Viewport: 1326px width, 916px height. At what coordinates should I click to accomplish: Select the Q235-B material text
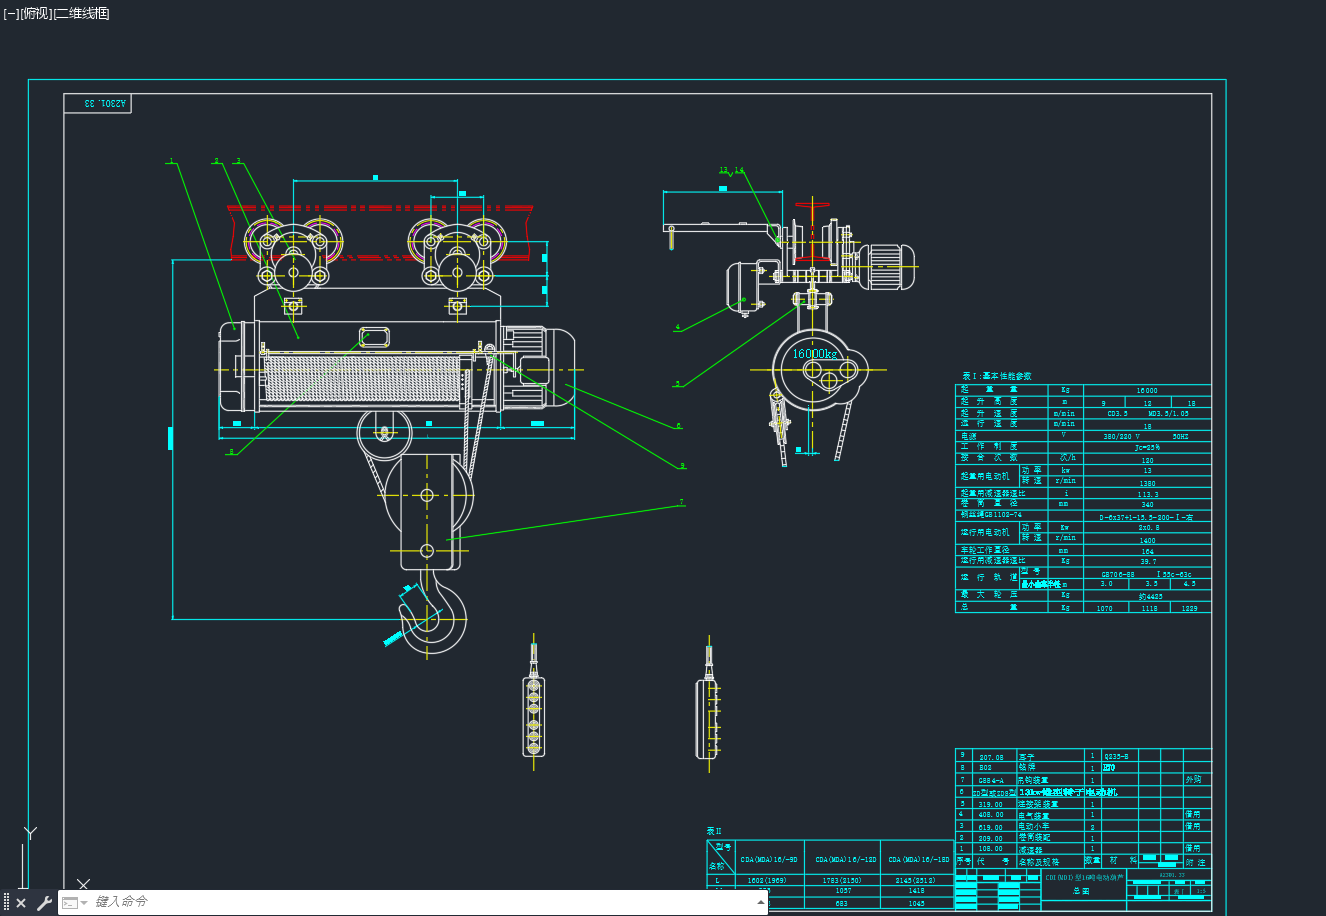point(1116,757)
